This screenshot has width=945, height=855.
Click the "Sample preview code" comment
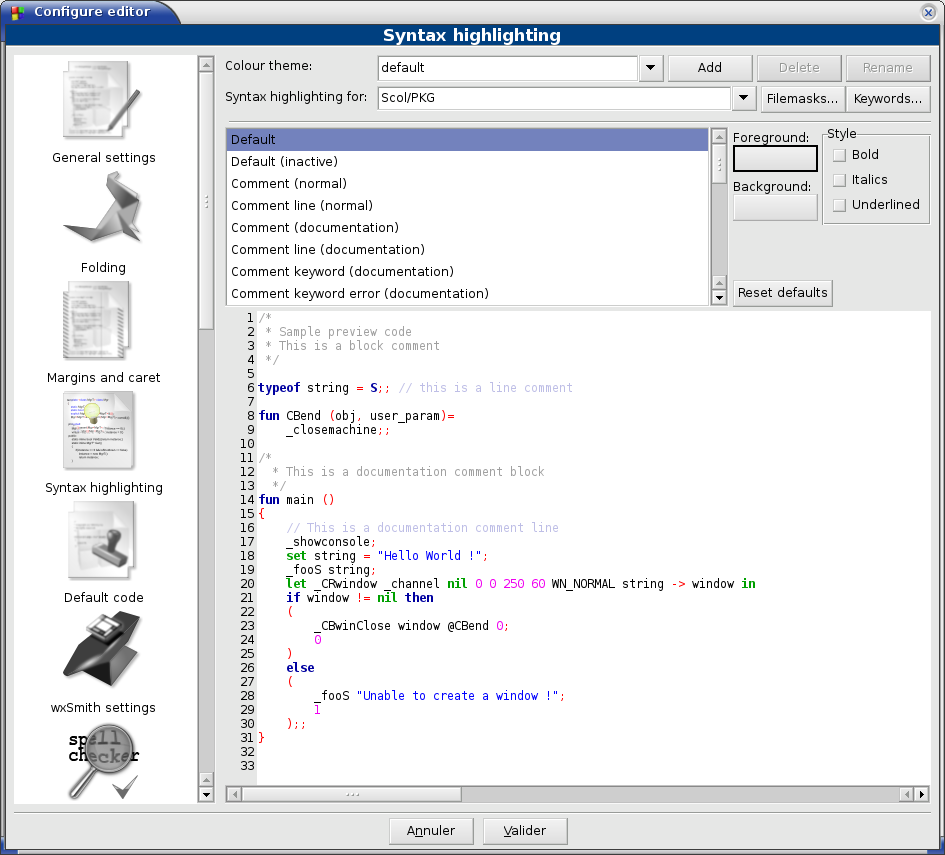tap(345, 332)
